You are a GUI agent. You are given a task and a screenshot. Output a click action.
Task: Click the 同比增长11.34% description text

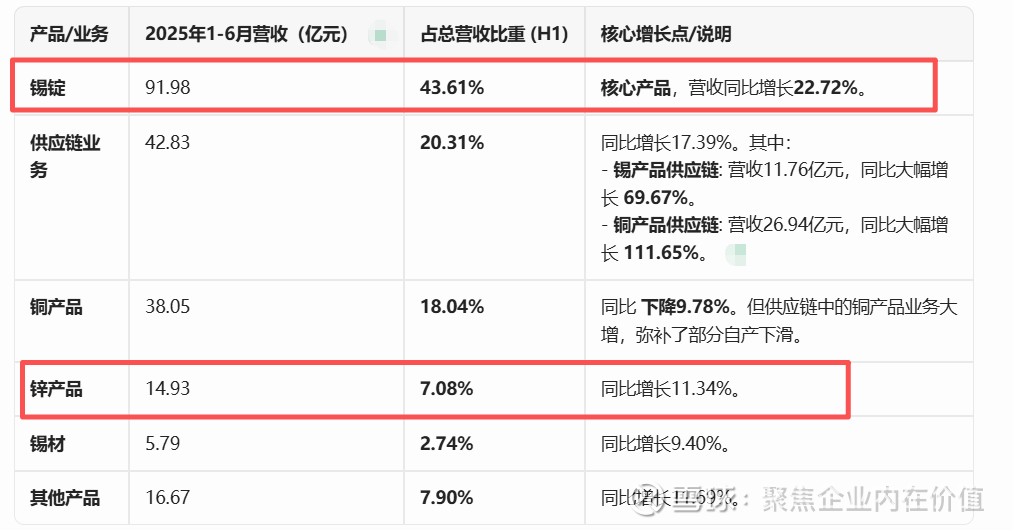point(671,389)
